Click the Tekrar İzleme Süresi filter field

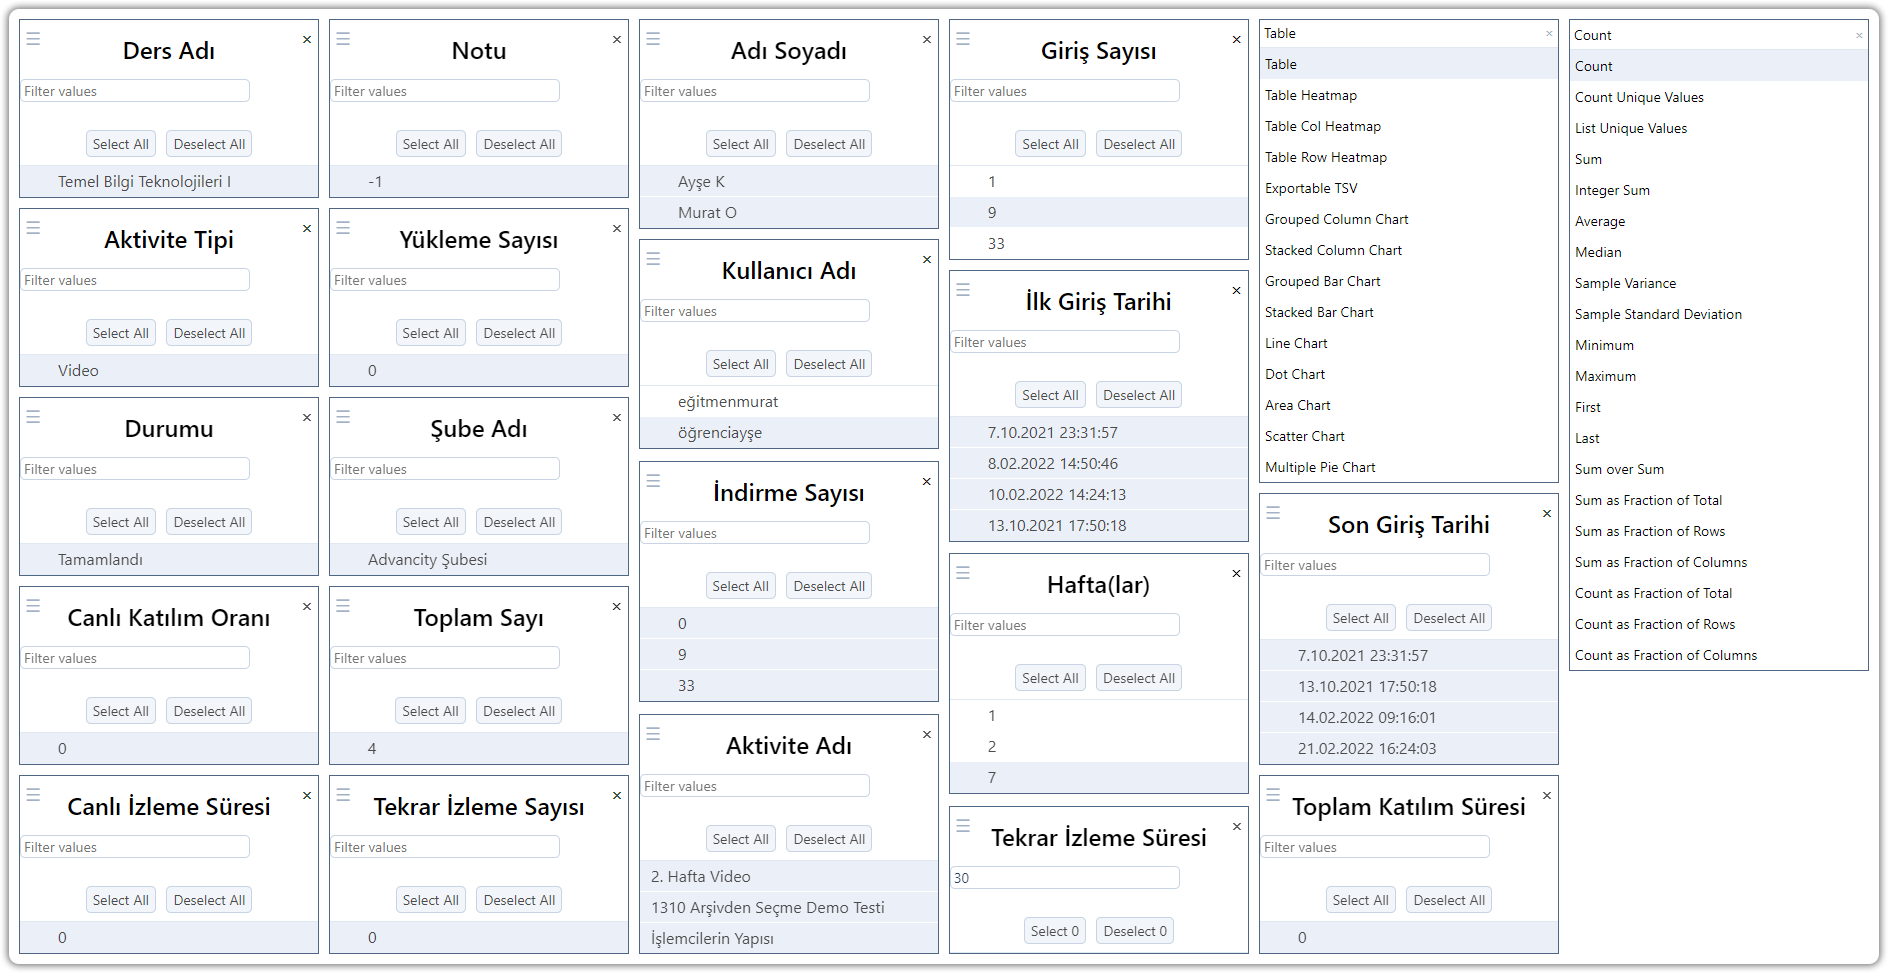[x=1064, y=878]
